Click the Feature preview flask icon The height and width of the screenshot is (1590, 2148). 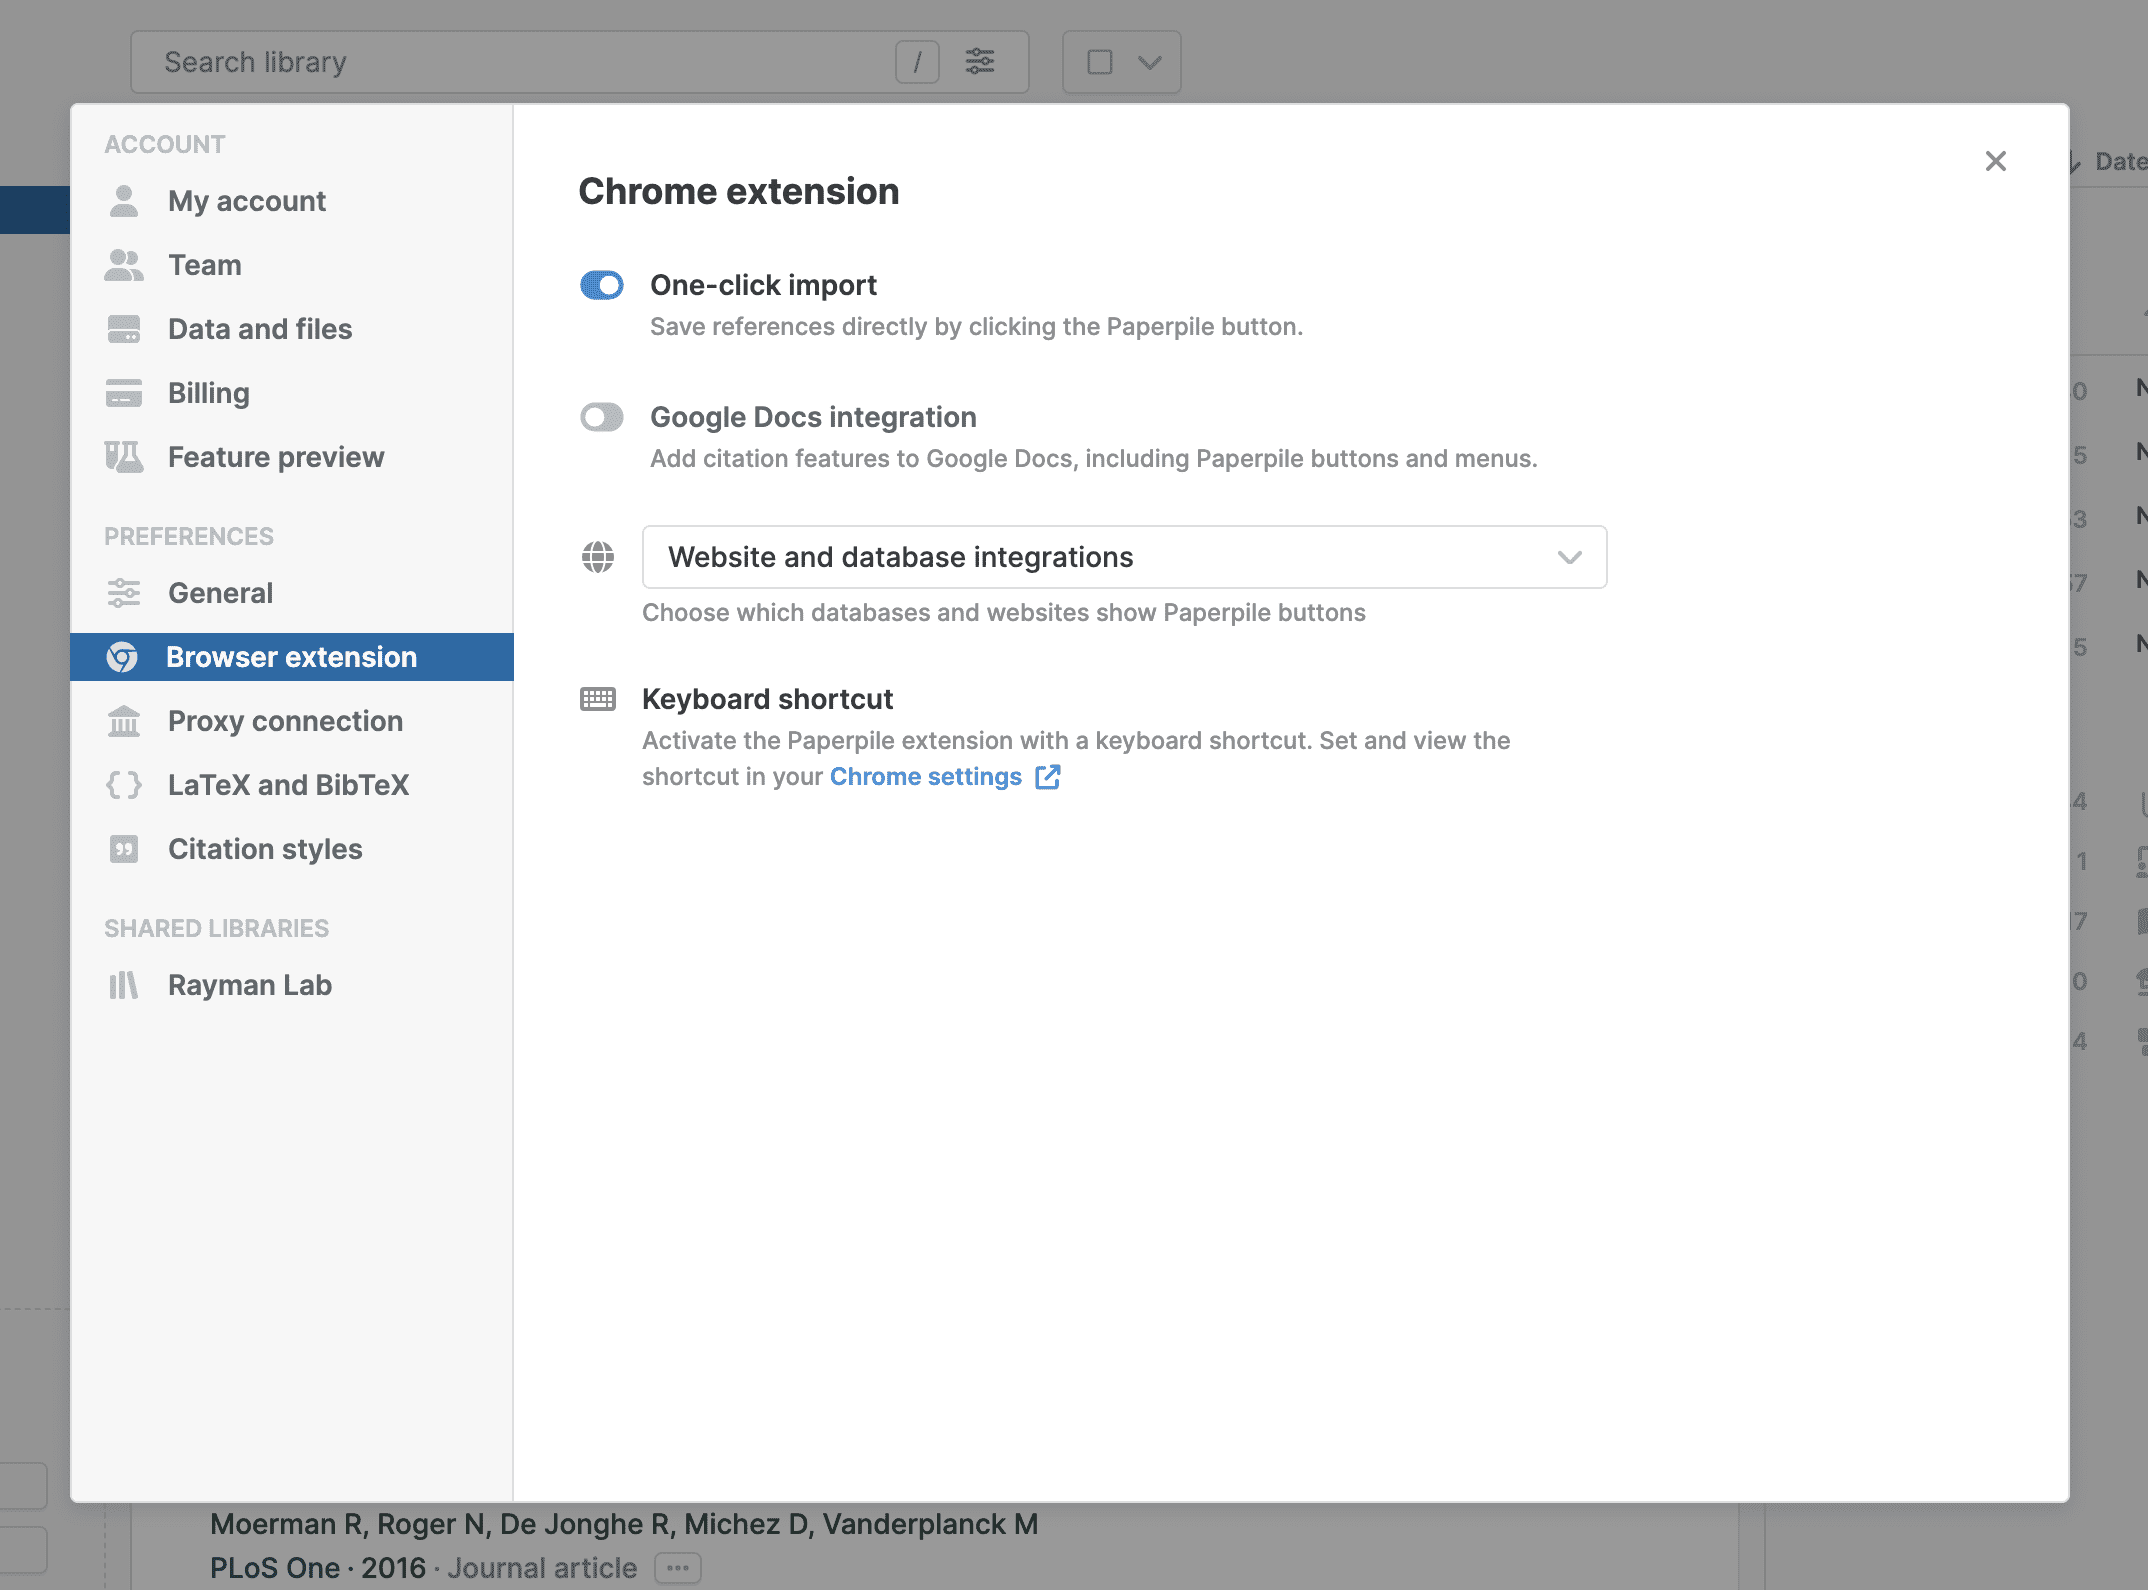point(124,457)
